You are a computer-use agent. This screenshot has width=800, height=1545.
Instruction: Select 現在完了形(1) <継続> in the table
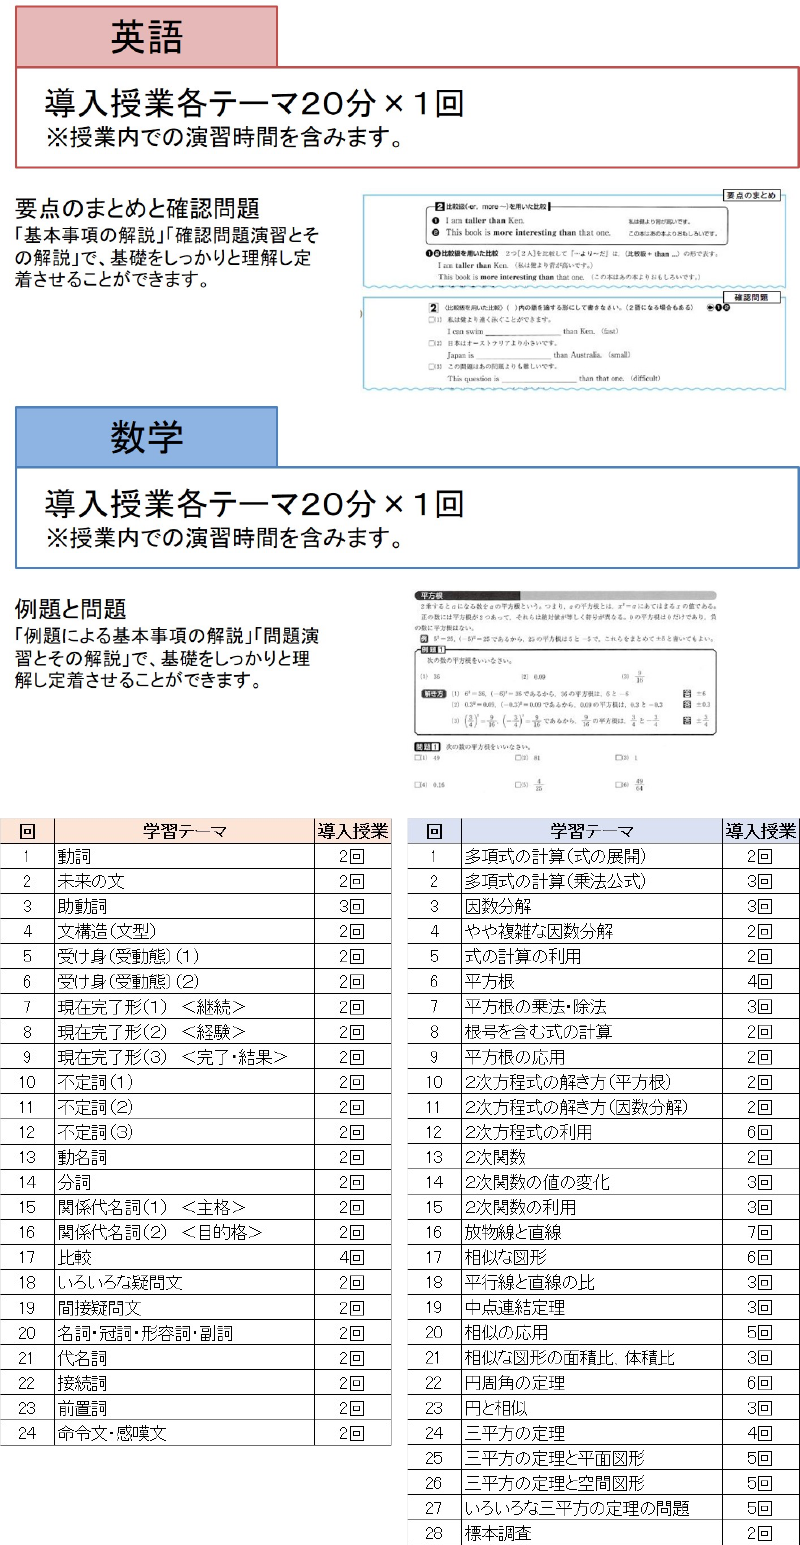184,1006
